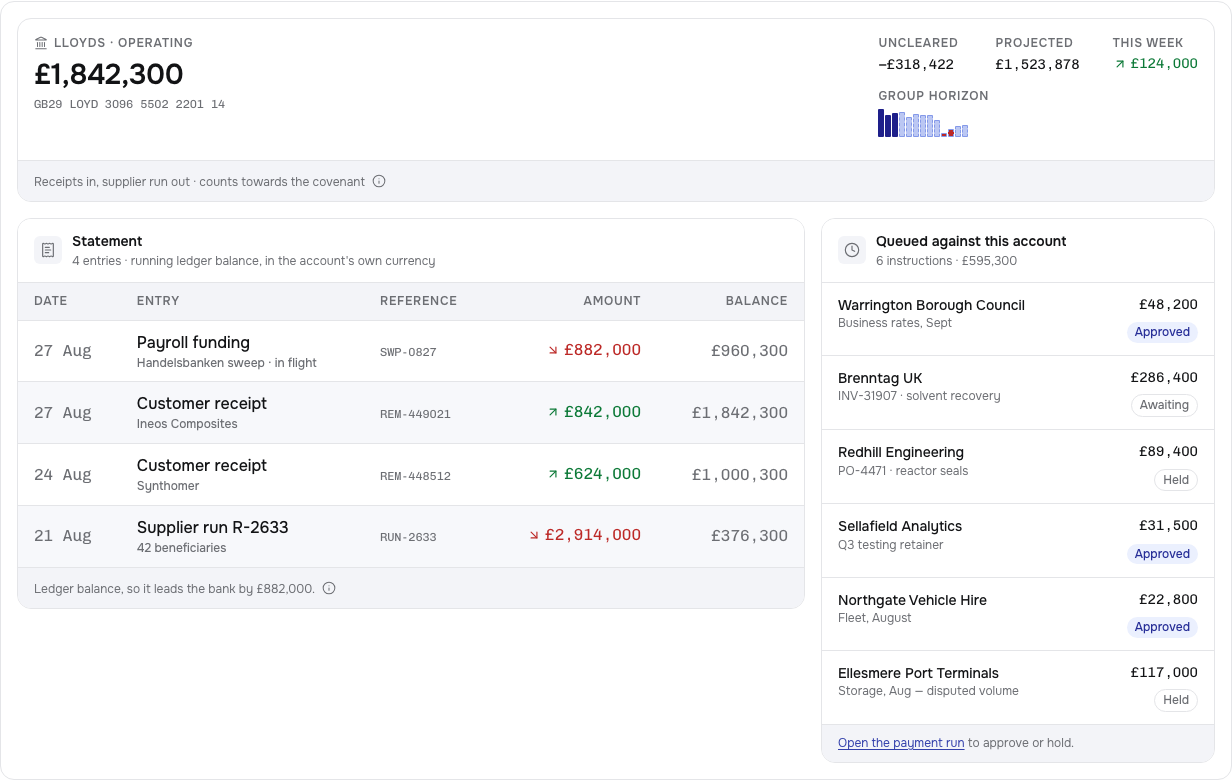The image size is (1232, 780).
Task: Click Held badge for Redhill Engineering
Action: pyautogui.click(x=1176, y=480)
